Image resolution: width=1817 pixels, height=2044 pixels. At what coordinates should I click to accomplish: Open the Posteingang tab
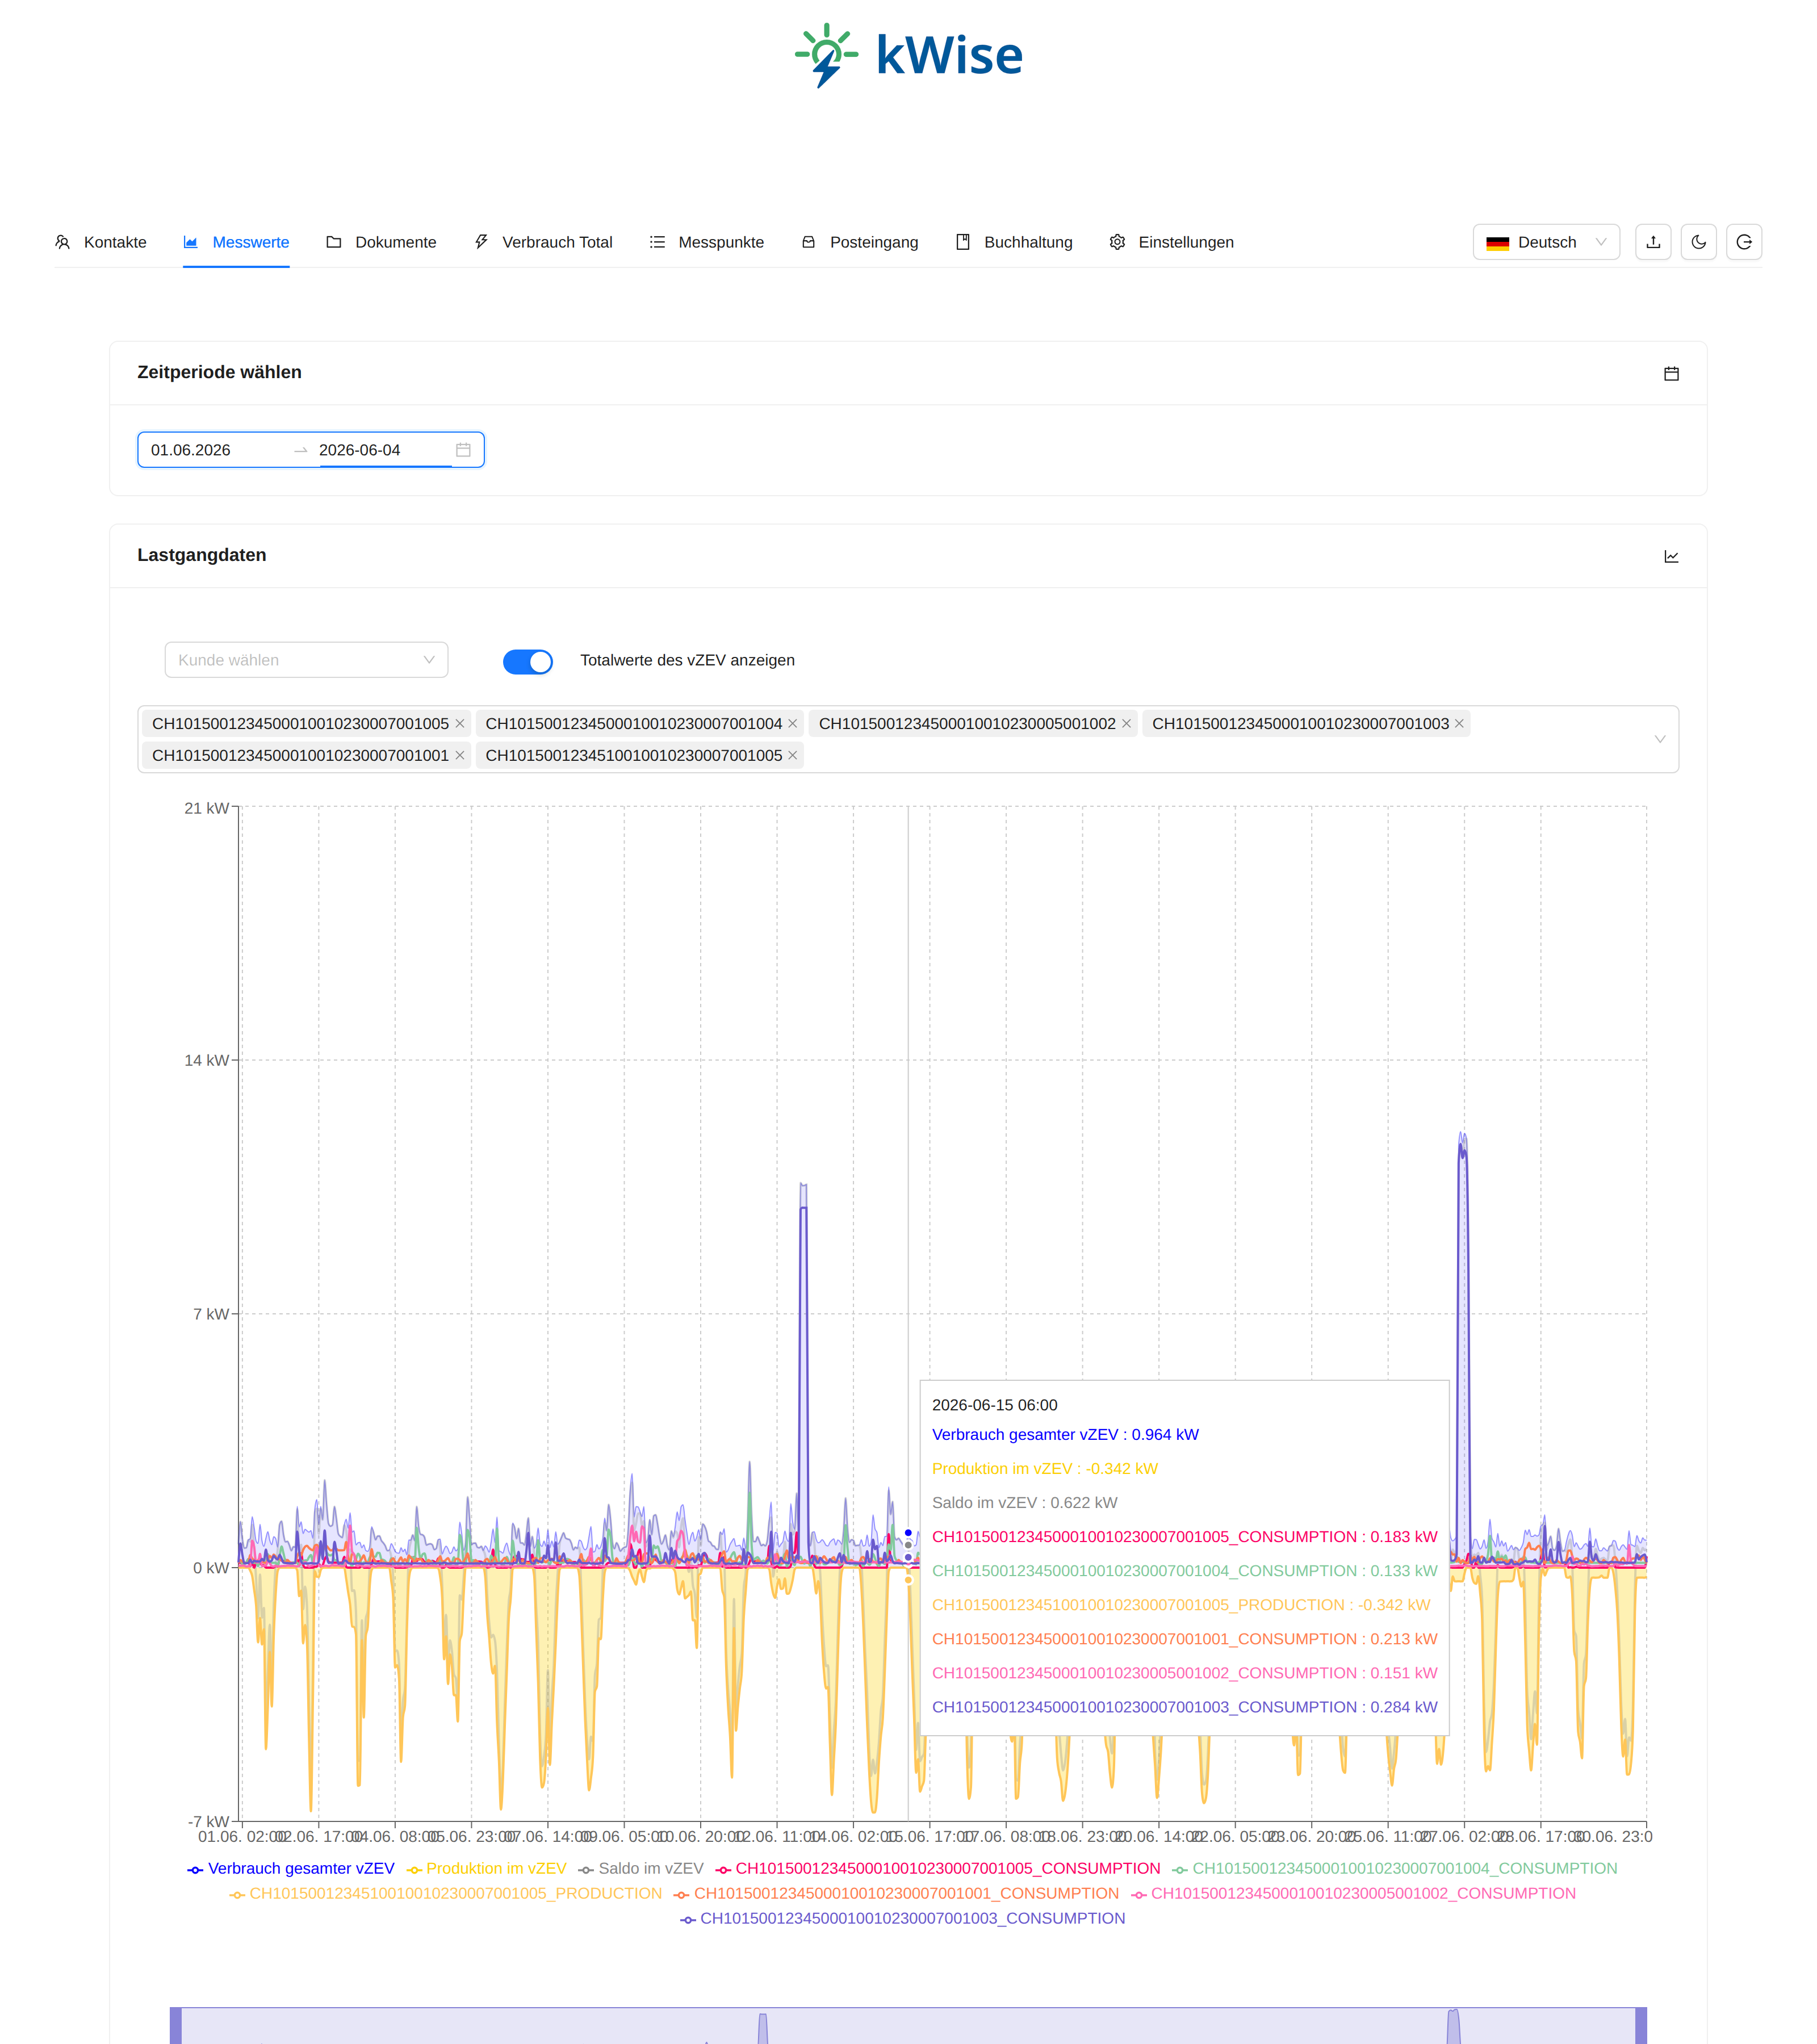[x=860, y=242]
